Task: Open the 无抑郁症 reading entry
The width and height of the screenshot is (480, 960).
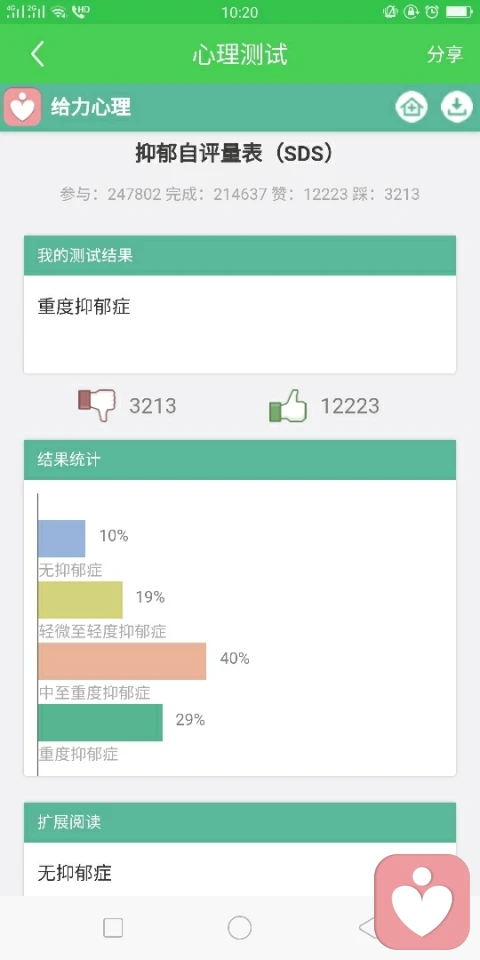Action: point(75,872)
